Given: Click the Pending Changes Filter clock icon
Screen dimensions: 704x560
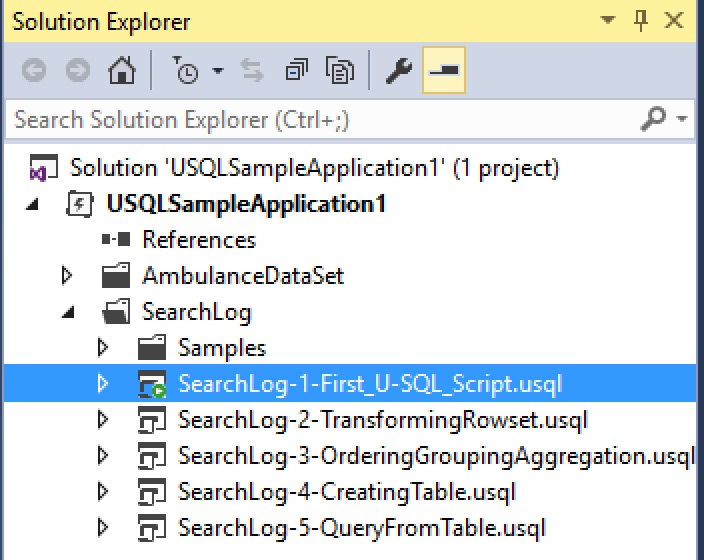Looking at the screenshot, I should [x=186, y=71].
